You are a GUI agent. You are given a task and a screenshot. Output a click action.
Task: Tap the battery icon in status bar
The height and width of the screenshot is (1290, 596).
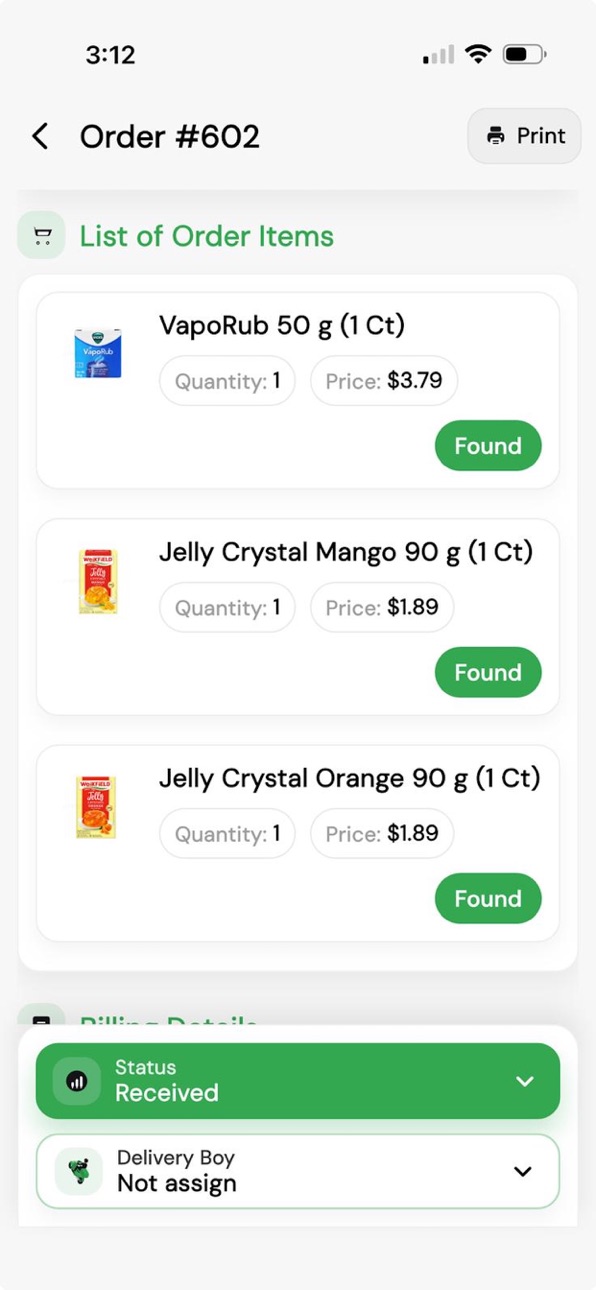click(x=525, y=54)
